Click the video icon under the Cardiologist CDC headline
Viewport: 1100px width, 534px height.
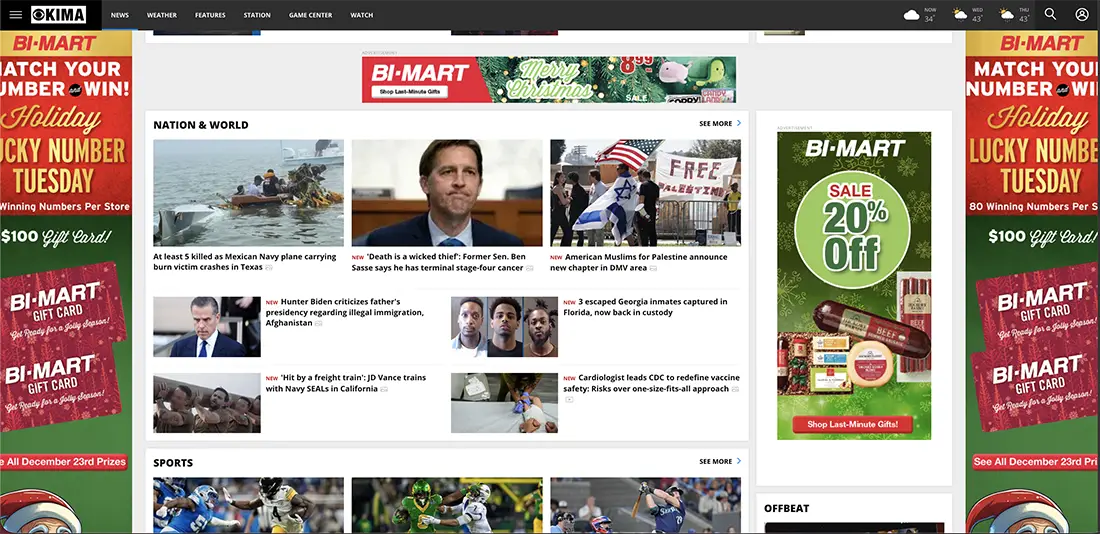(569, 400)
